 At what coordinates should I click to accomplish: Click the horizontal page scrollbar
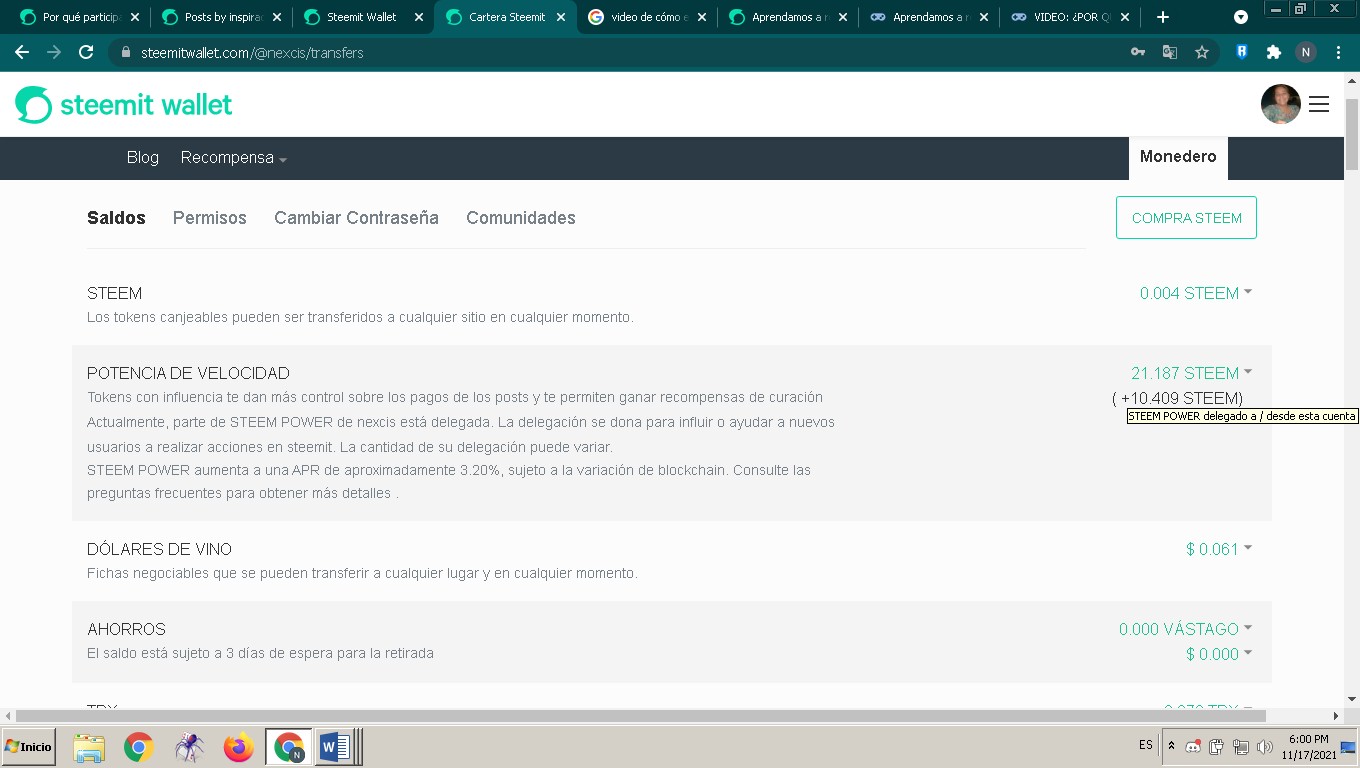[641, 716]
